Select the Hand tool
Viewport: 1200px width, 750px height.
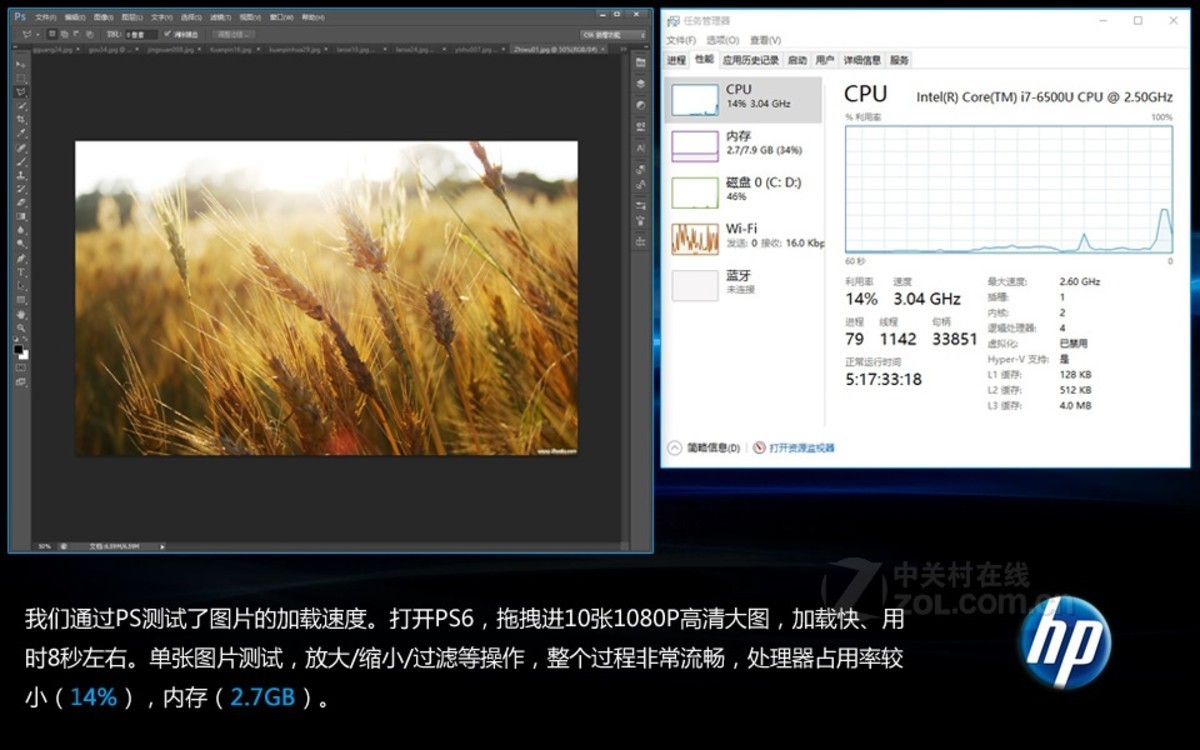(21, 314)
